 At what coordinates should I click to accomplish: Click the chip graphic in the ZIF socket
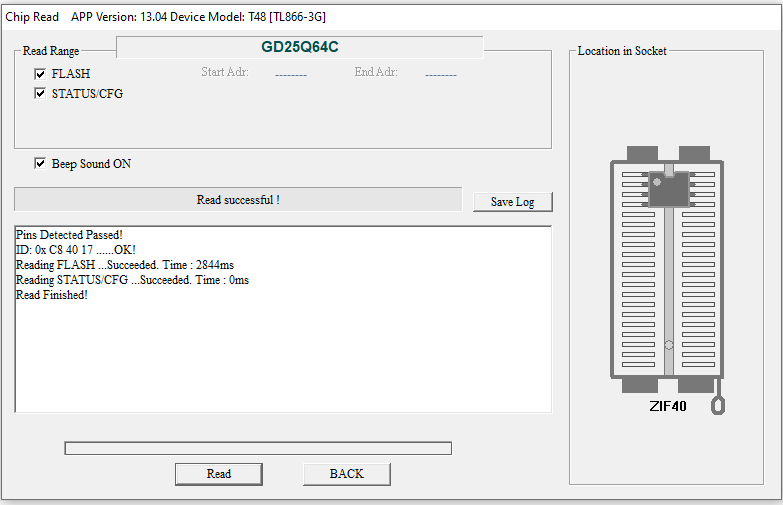point(668,189)
